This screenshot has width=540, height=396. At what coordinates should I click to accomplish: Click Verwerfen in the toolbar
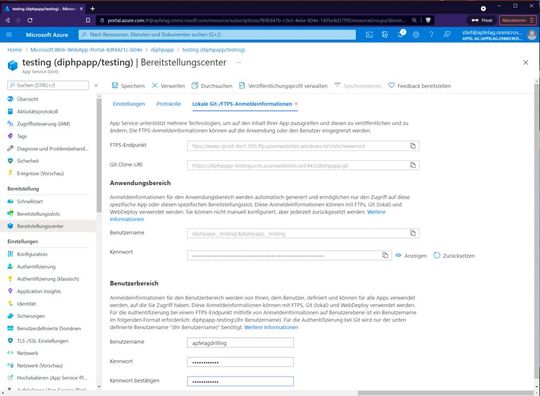(x=168, y=86)
